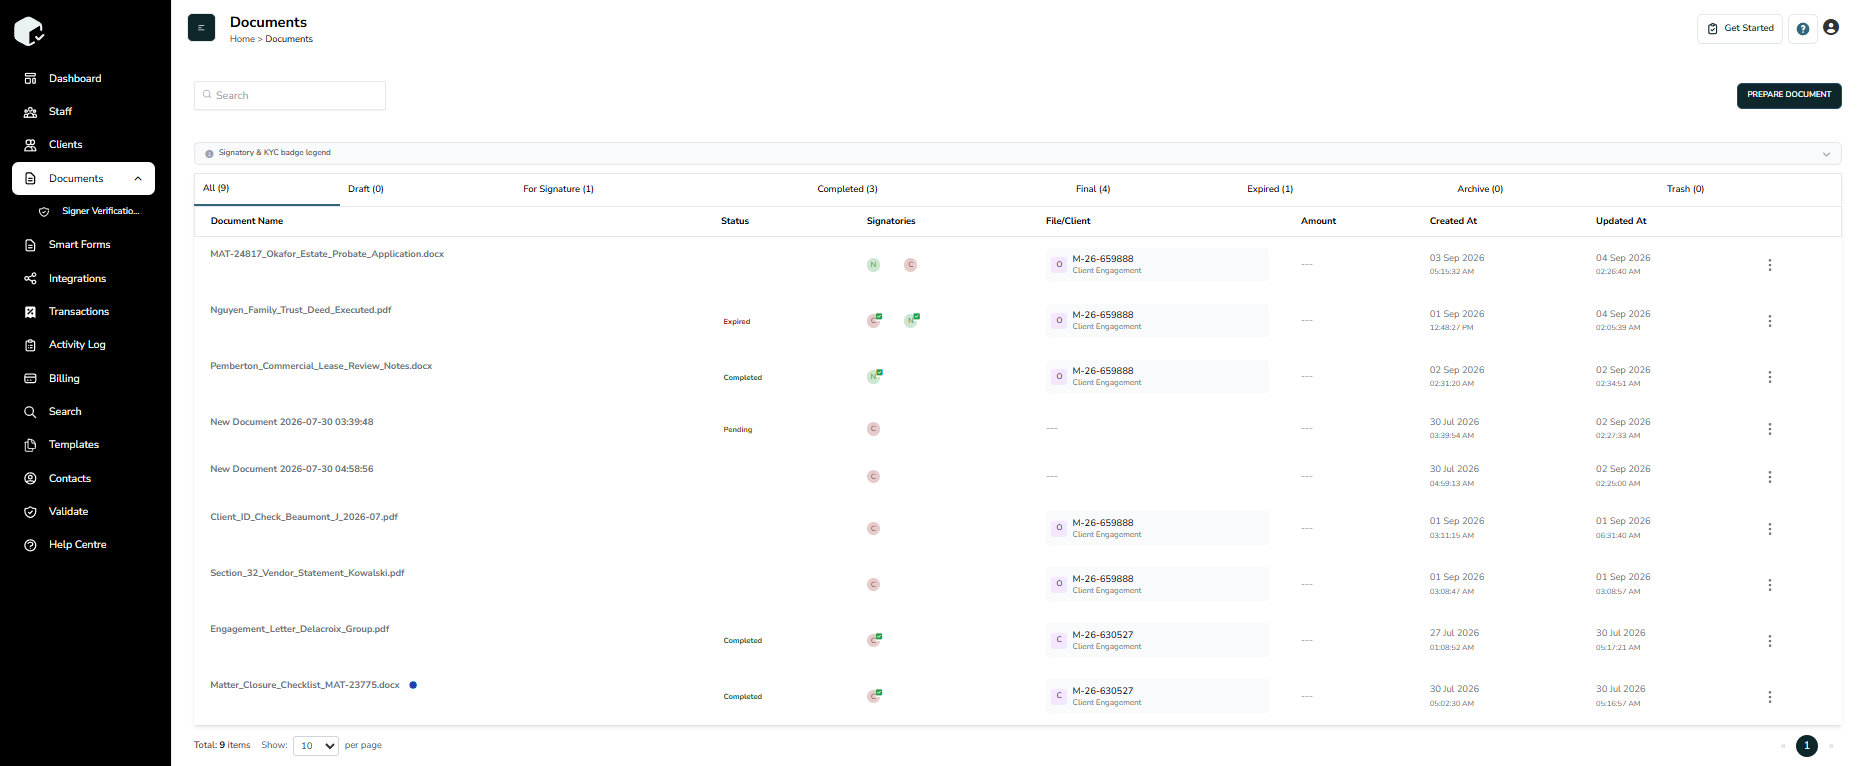Focus the document Search input field
This screenshot has width=1860, height=766.
[290, 96]
